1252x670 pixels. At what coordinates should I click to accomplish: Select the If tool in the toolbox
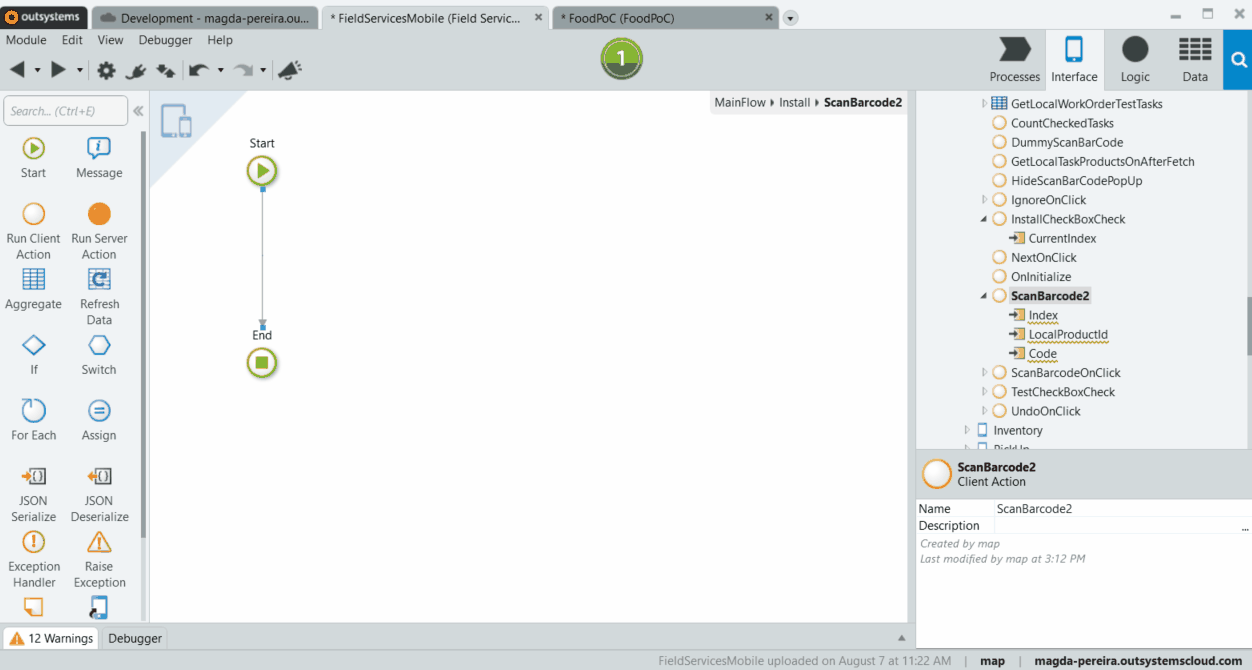pyautogui.click(x=33, y=352)
